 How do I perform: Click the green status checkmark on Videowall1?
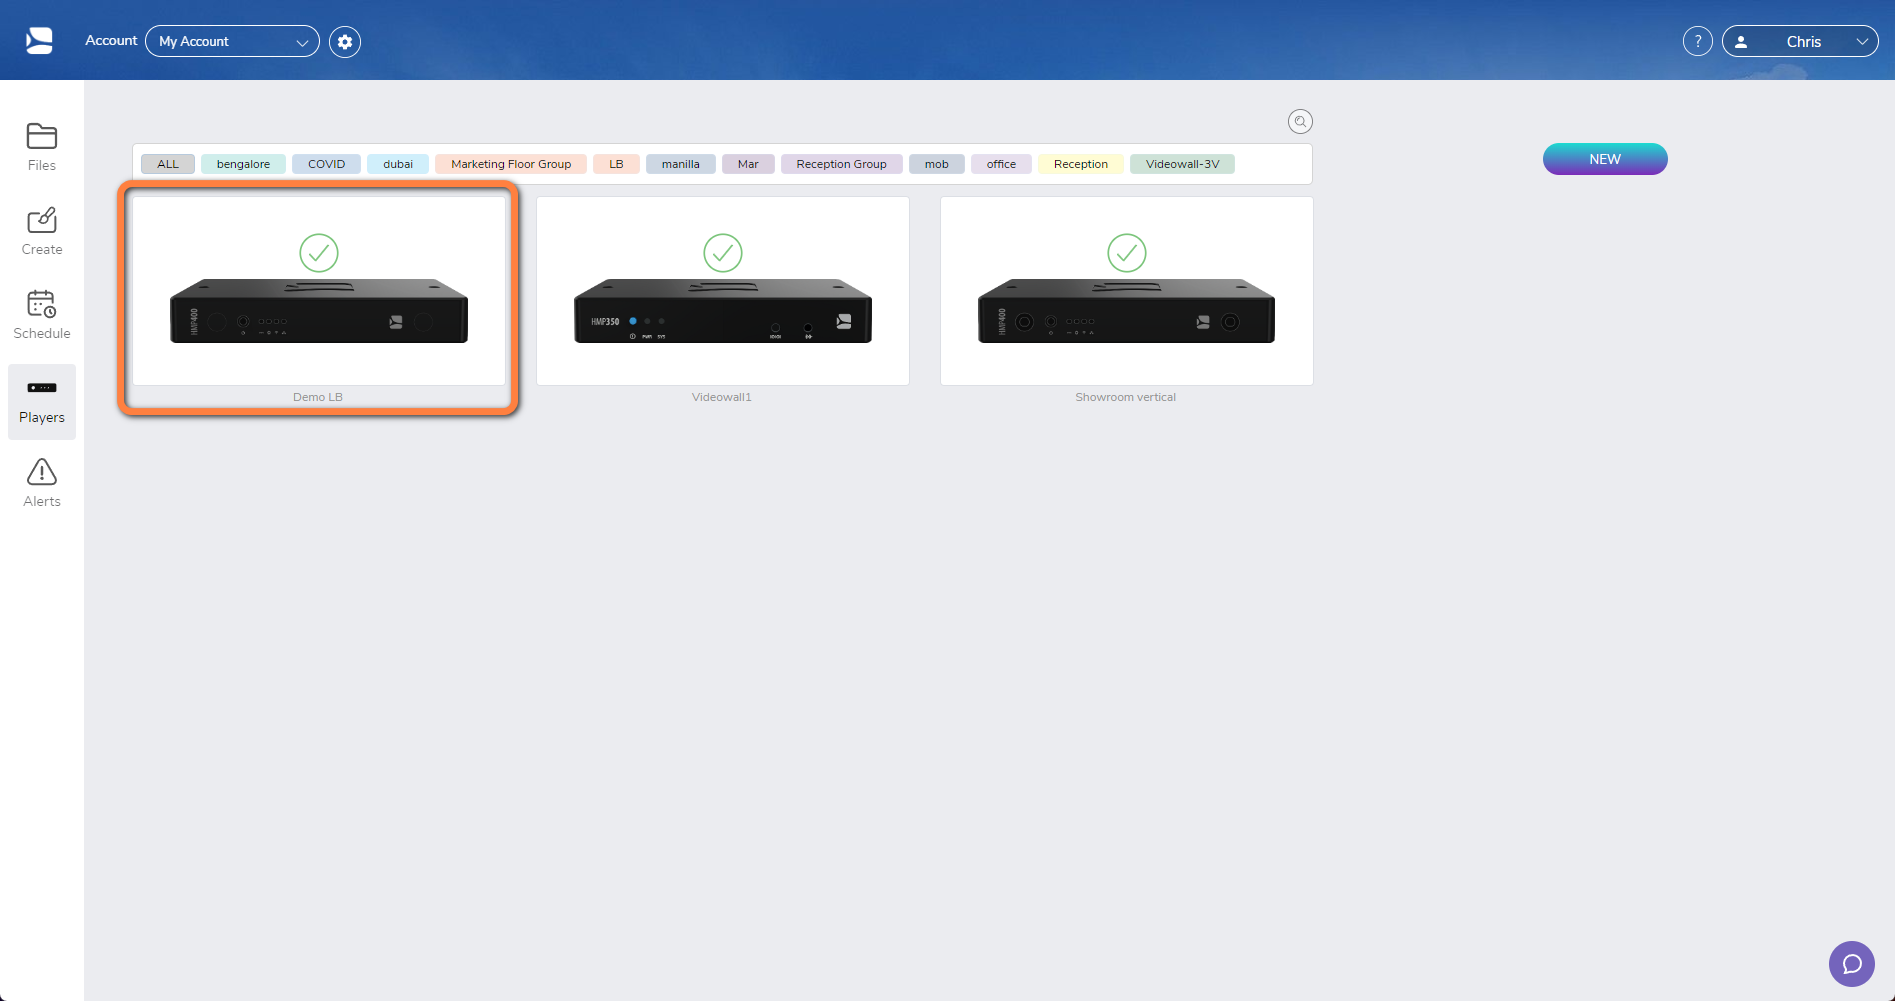click(x=723, y=253)
